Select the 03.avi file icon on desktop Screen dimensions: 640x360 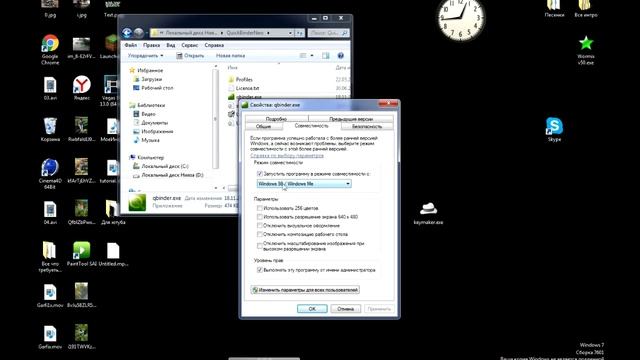coord(50,88)
